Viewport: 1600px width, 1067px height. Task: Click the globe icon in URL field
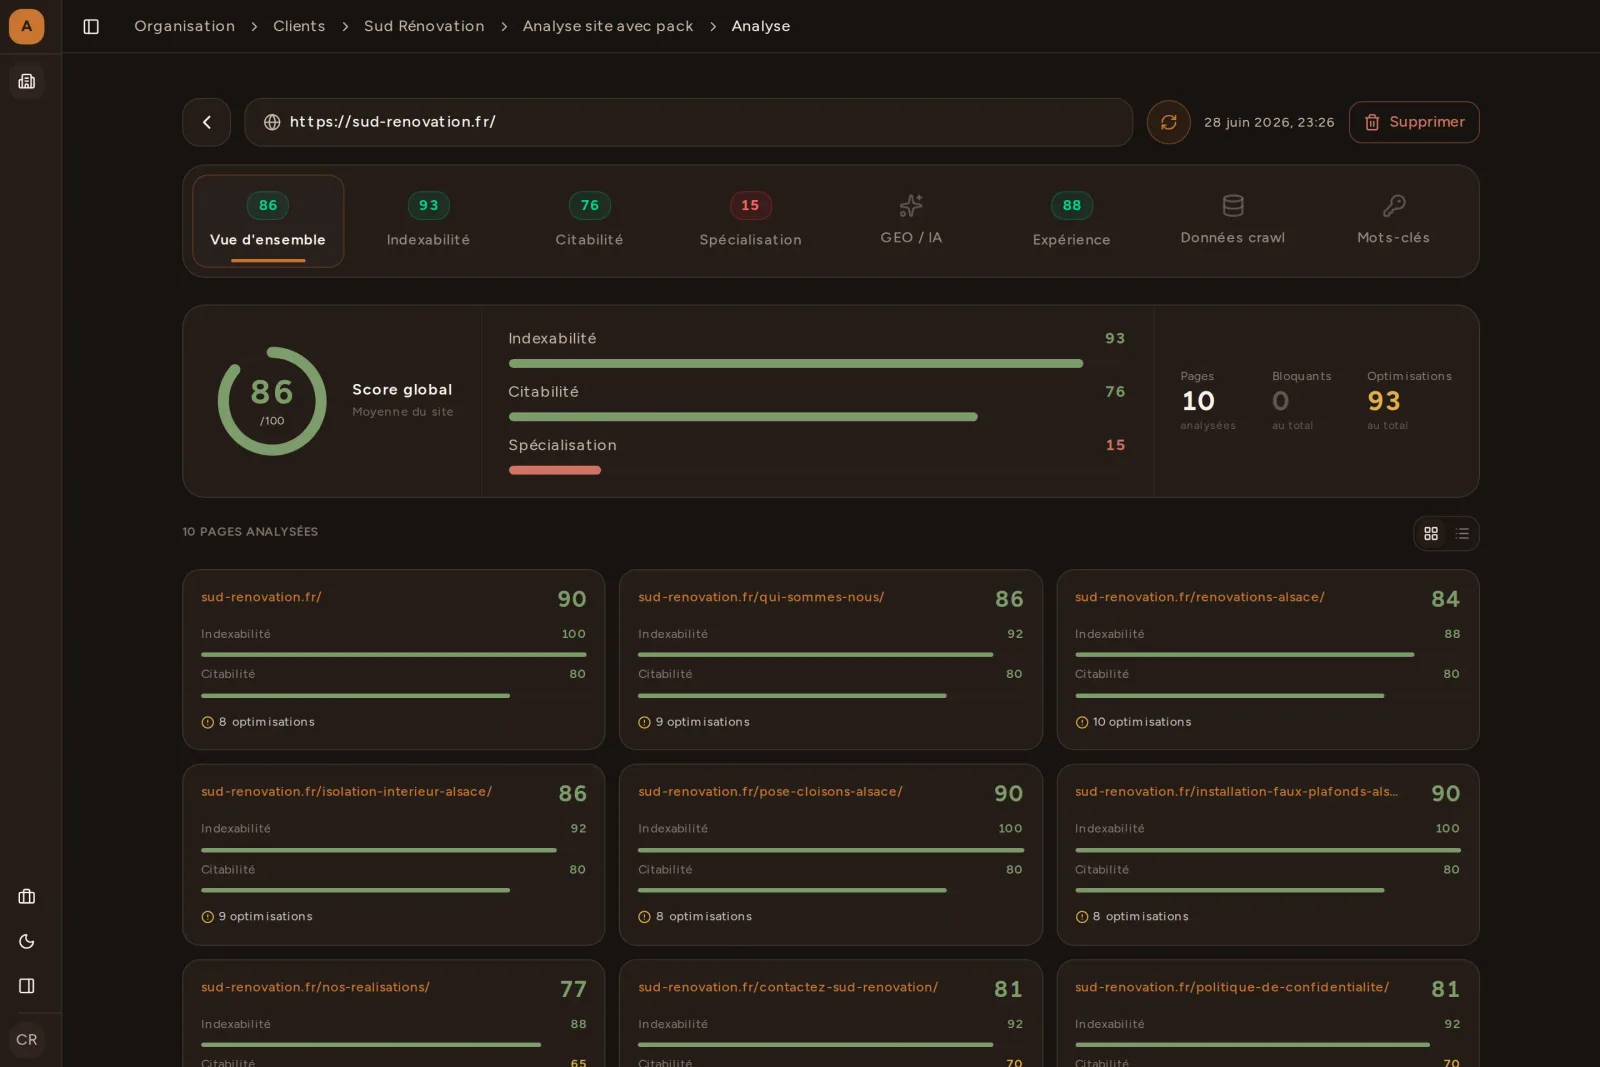tap(272, 122)
